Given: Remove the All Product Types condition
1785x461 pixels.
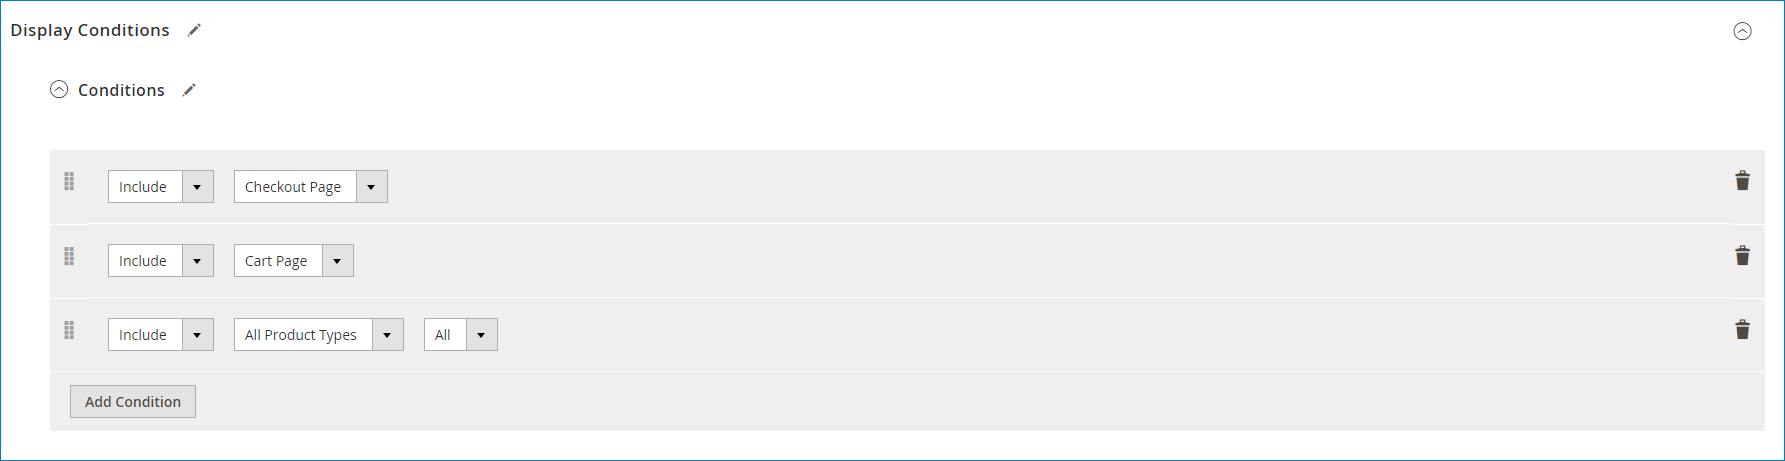Looking at the screenshot, I should pos(1742,329).
